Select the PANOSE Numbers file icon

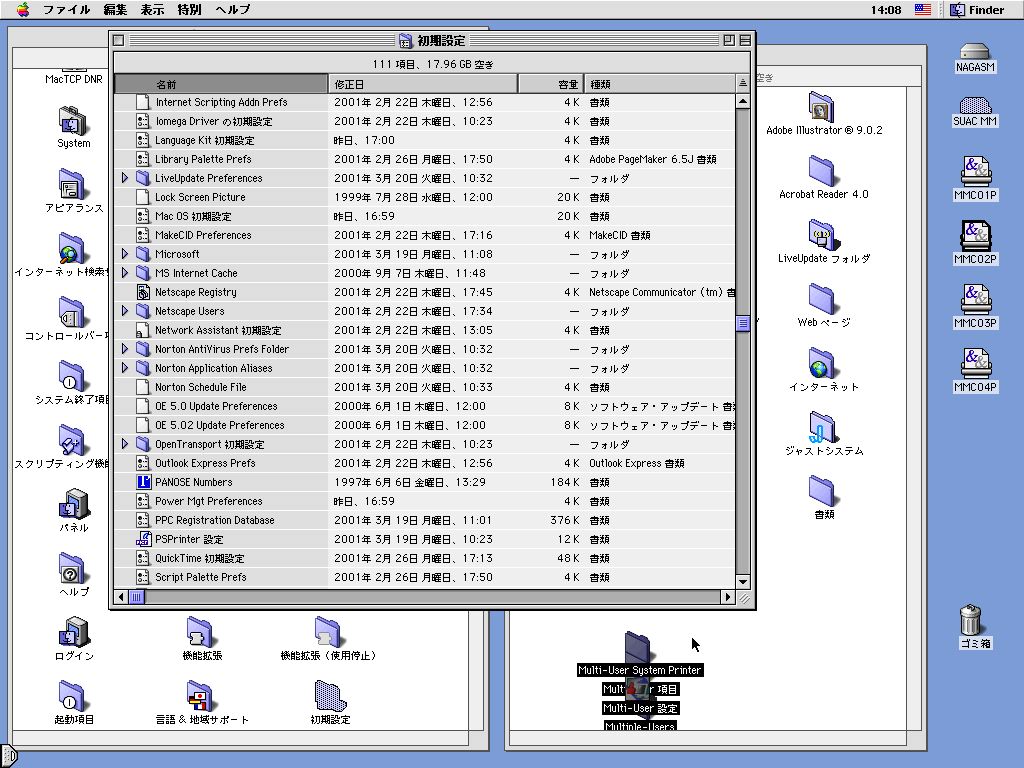coord(143,482)
